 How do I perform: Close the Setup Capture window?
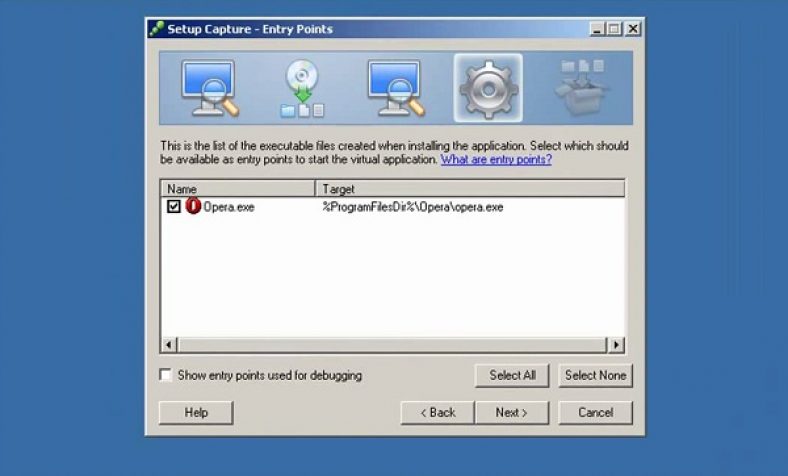(x=633, y=29)
